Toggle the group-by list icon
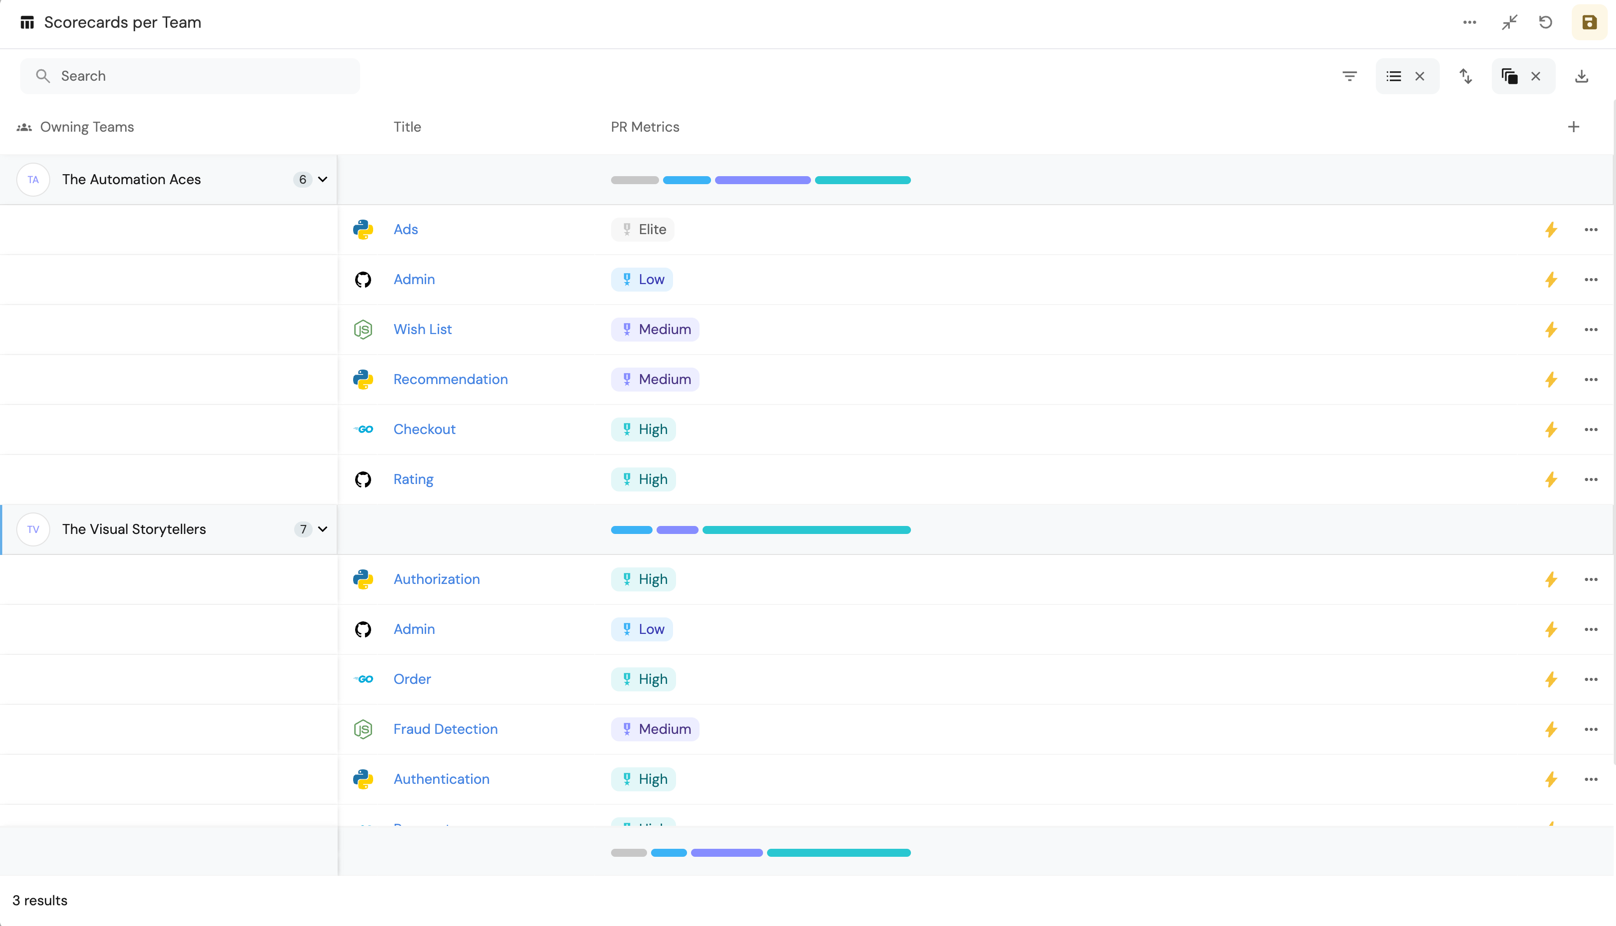This screenshot has width=1616, height=926. point(1393,76)
